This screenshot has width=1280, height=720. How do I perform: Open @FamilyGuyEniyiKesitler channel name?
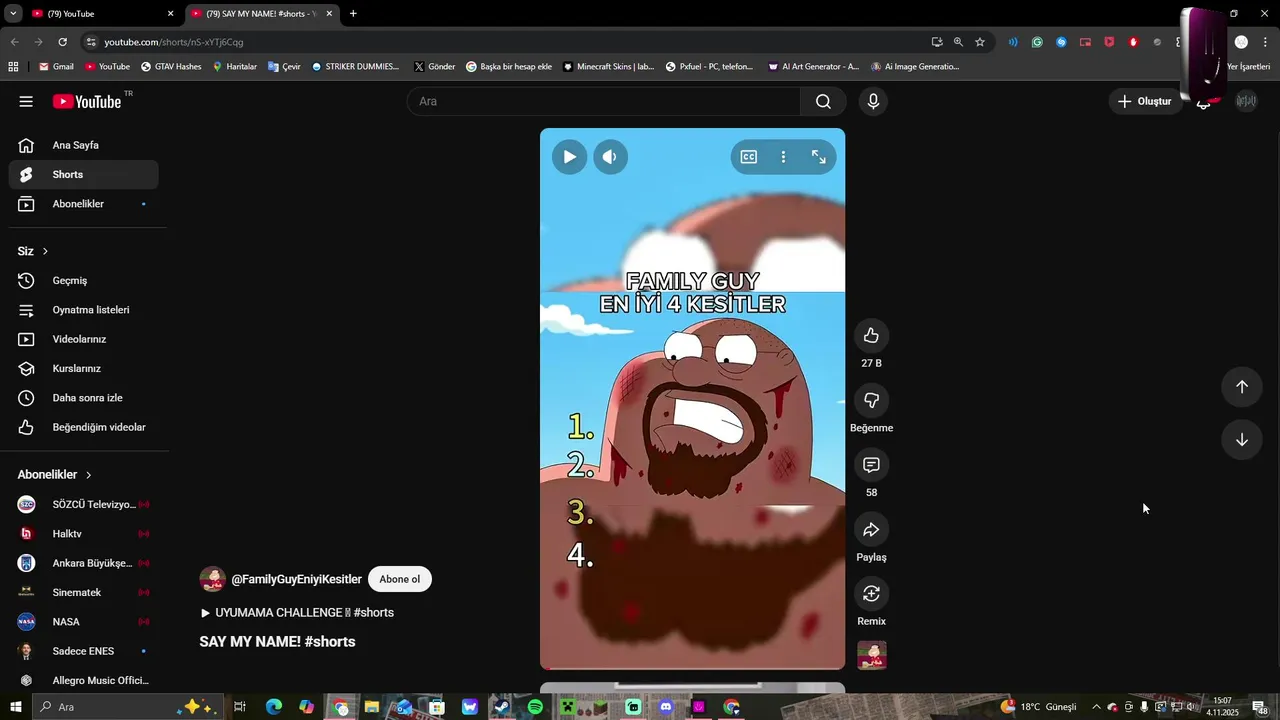(x=296, y=580)
